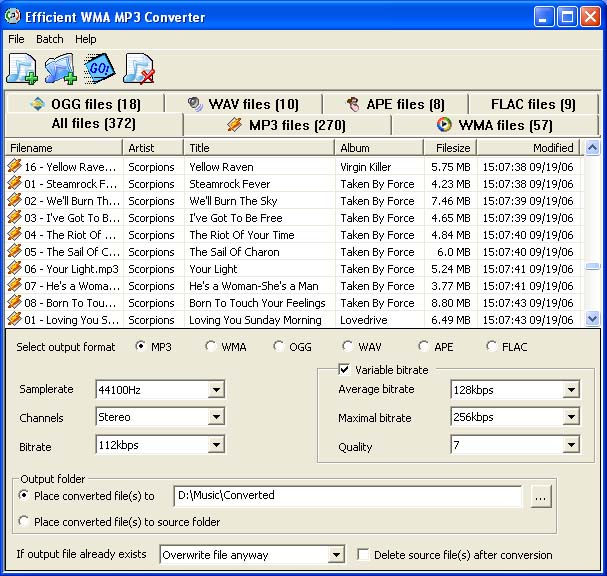Select APE output format
Screen dimensions: 607x576
[x=423, y=346]
